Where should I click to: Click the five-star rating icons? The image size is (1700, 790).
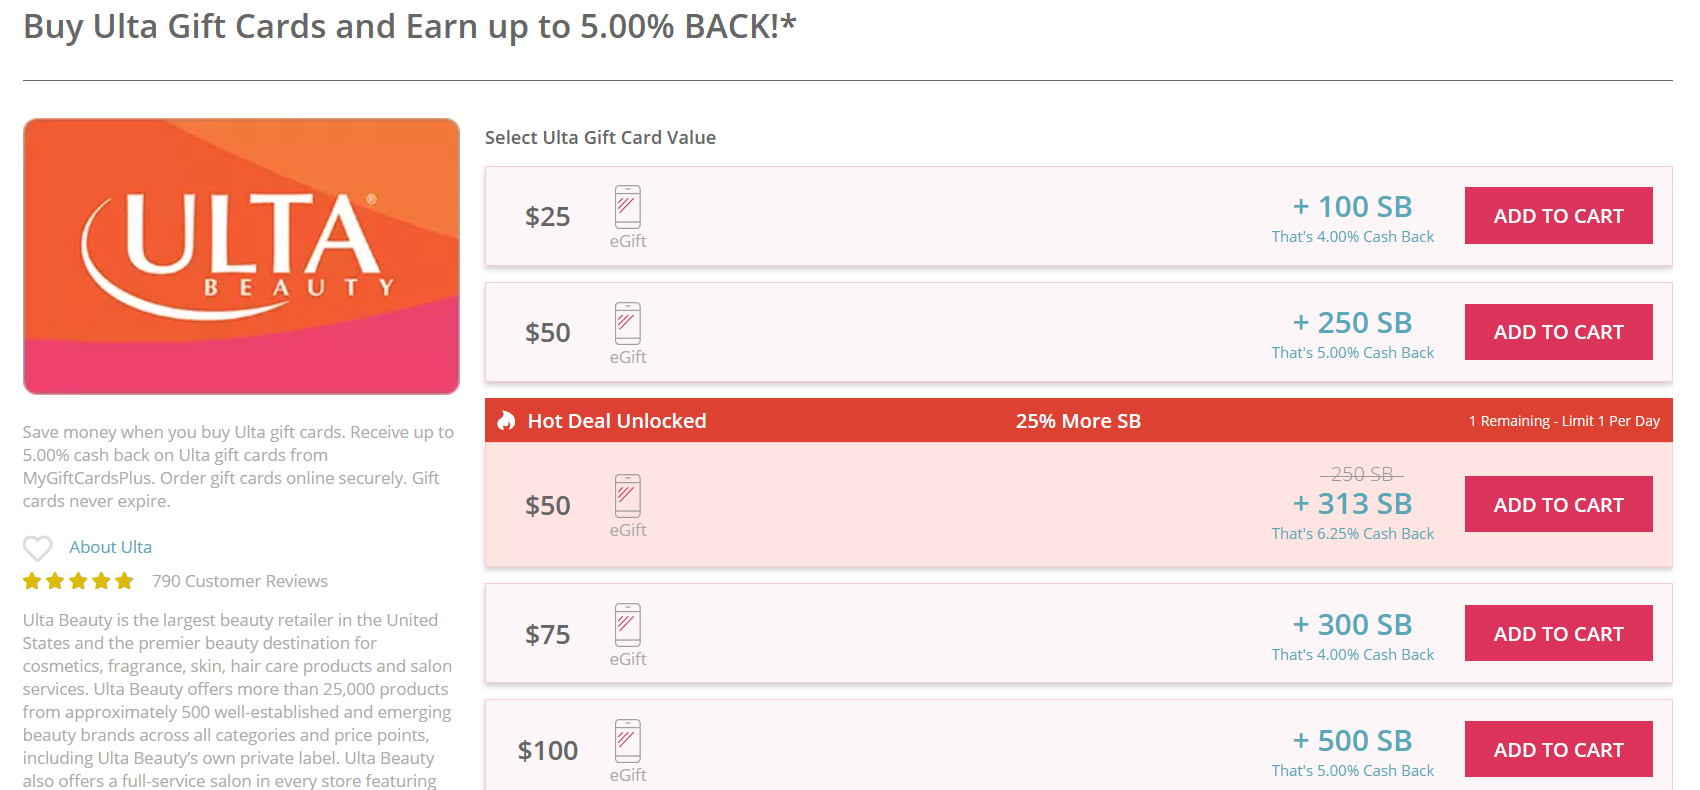pyautogui.click(x=78, y=581)
